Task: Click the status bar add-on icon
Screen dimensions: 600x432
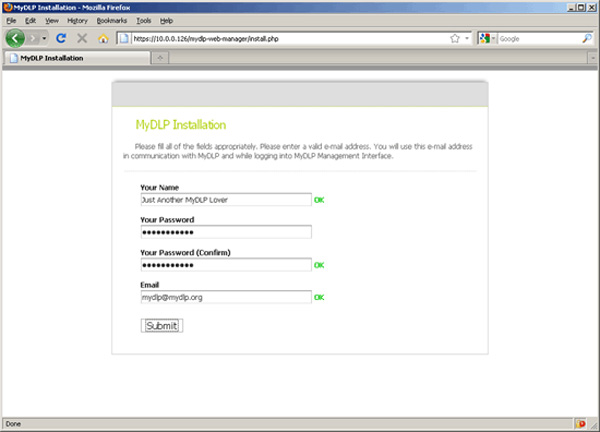Action: pyautogui.click(x=580, y=424)
